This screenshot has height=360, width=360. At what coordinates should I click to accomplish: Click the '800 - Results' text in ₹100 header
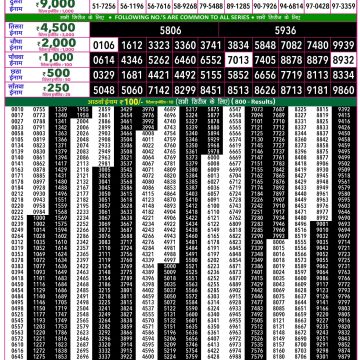(x=254, y=102)
